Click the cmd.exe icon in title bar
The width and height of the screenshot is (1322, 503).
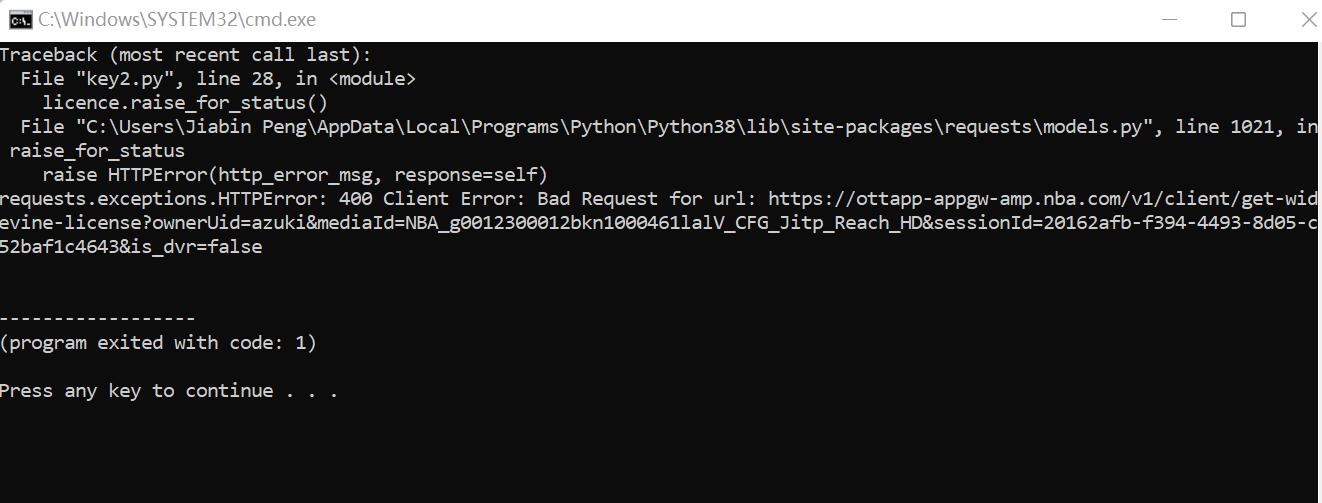point(19,19)
